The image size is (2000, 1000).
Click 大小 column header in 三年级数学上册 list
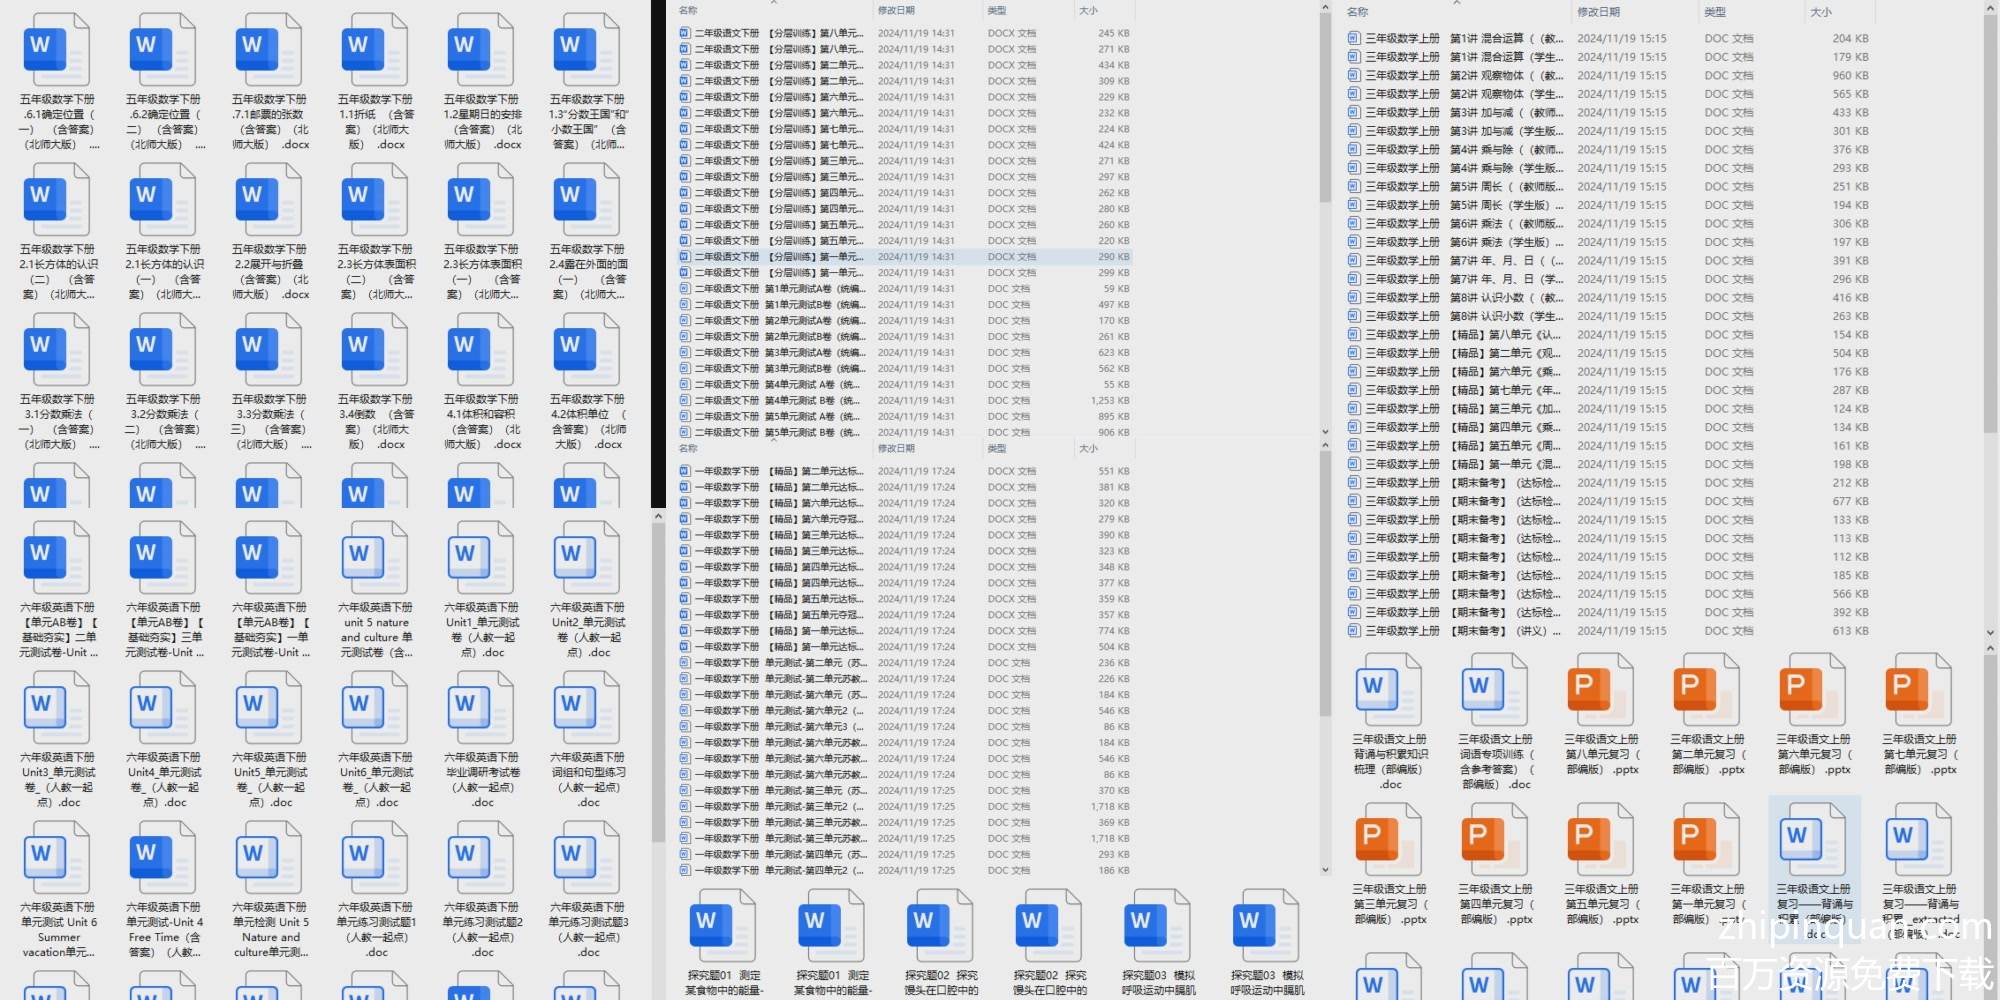point(1821,12)
